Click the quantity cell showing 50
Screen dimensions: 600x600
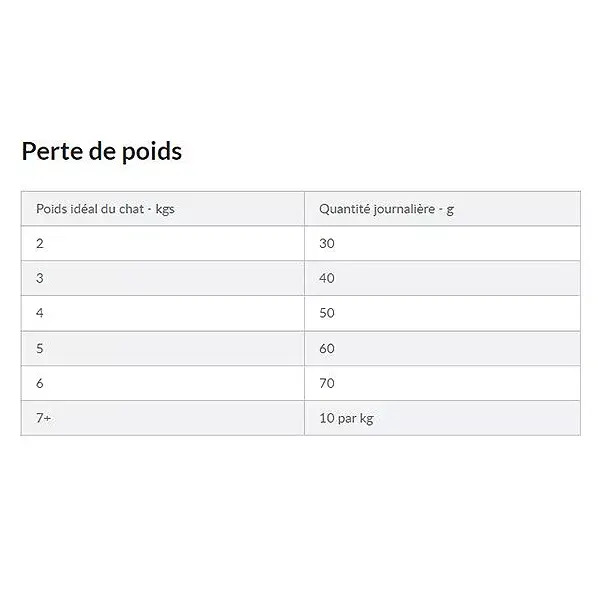pyautogui.click(x=443, y=313)
